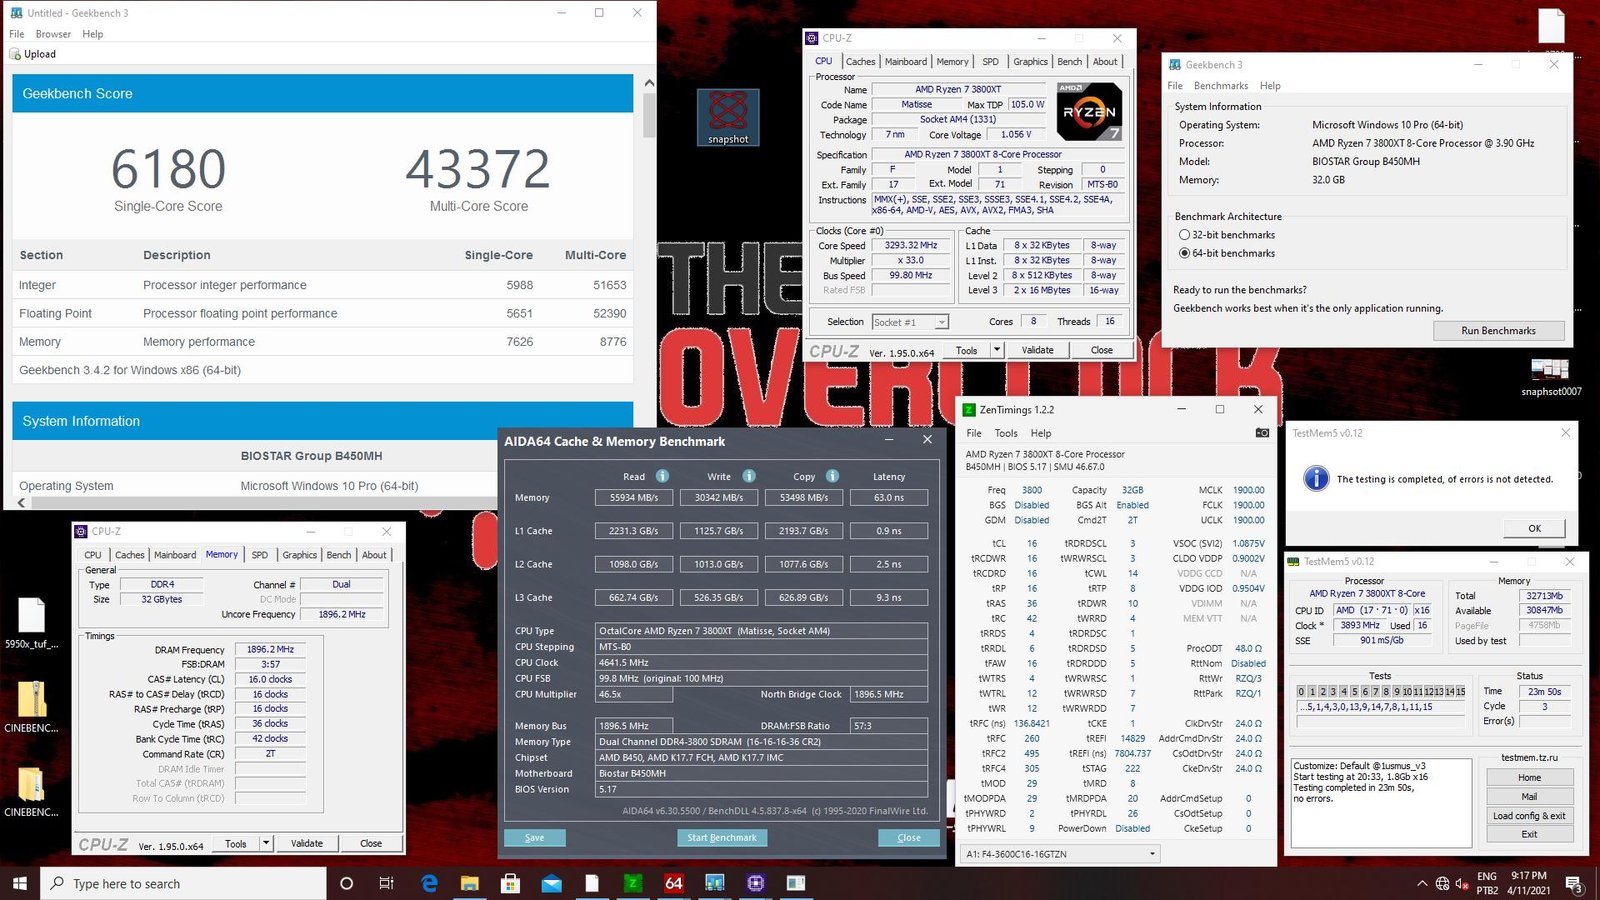1600x900 pixels.
Task: Switch to the Mainboard tab in the top CPU-Z window
Action: pyautogui.click(x=905, y=62)
